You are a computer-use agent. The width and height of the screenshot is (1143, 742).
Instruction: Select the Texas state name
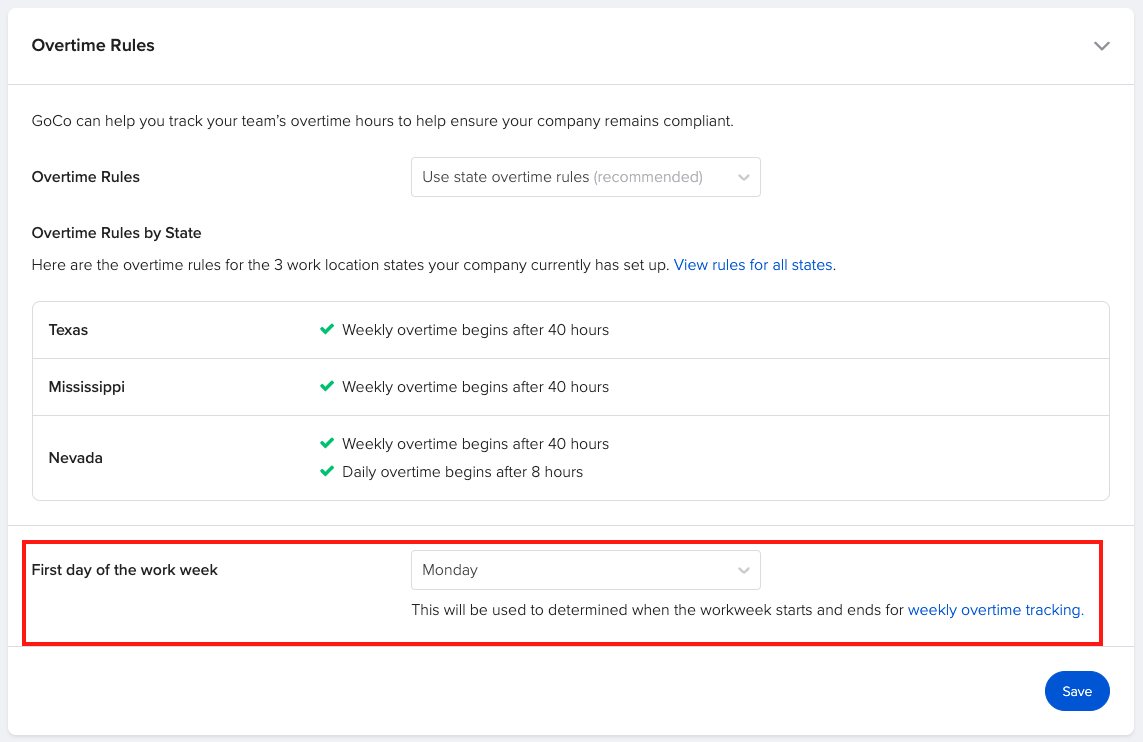coord(68,330)
